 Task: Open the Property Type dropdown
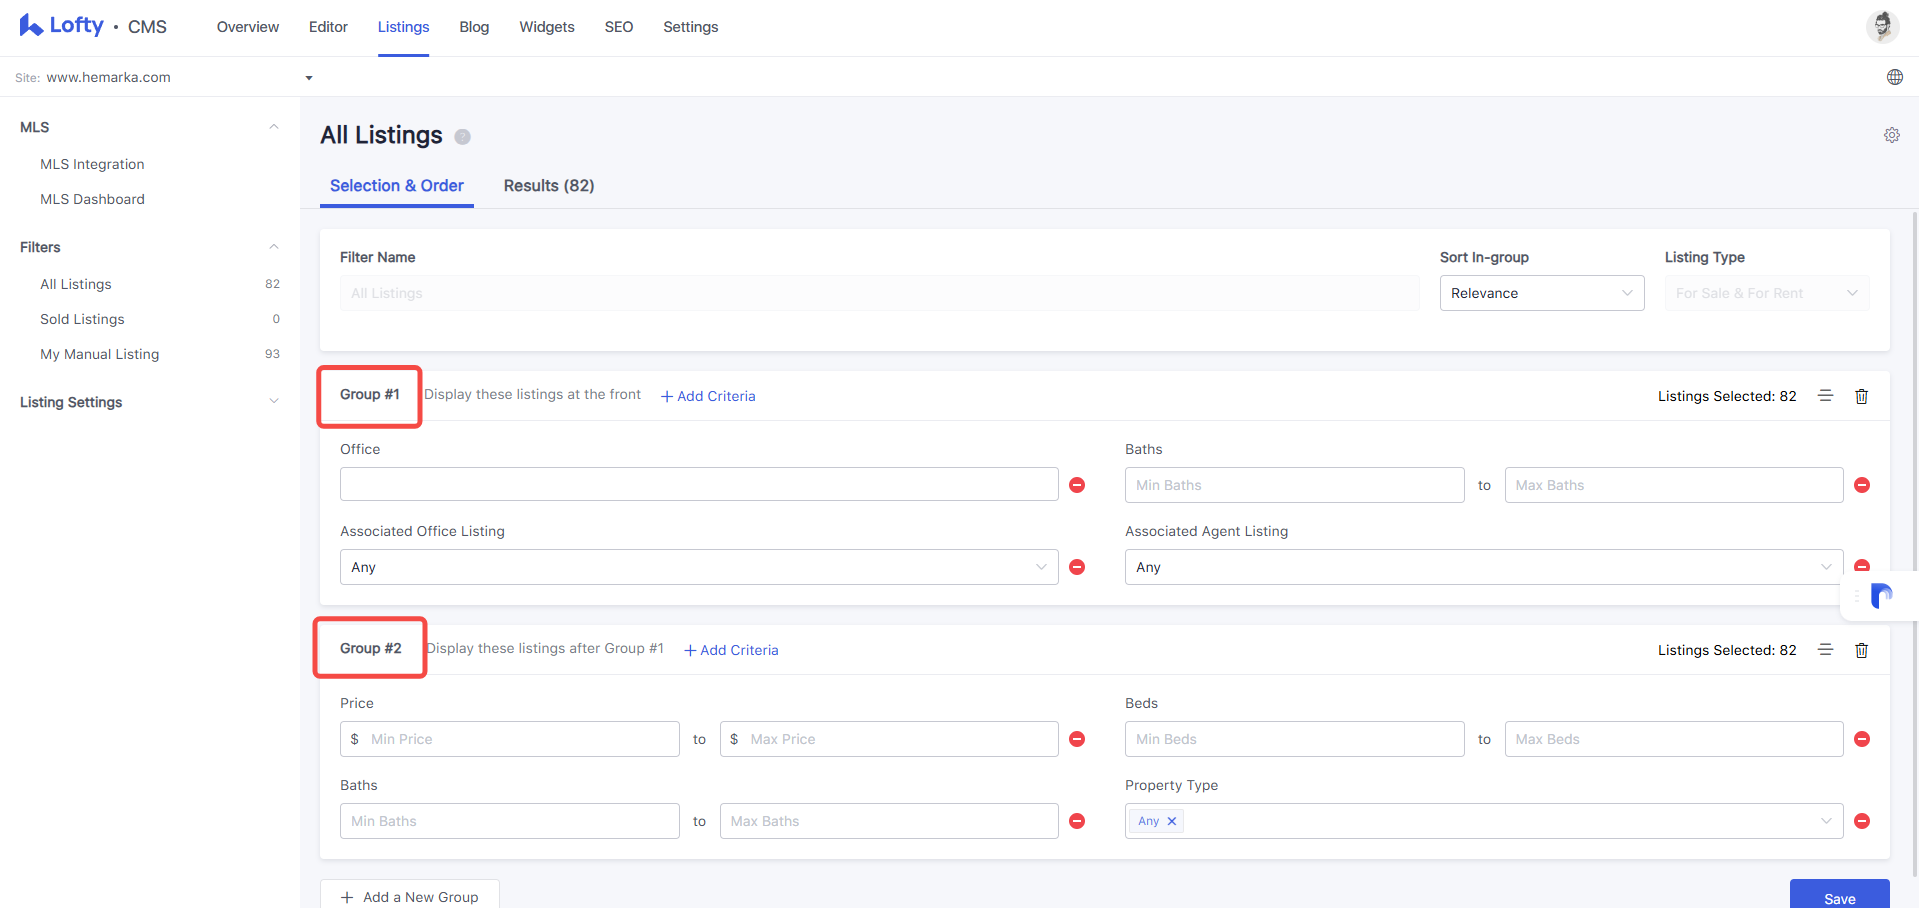coord(1484,821)
